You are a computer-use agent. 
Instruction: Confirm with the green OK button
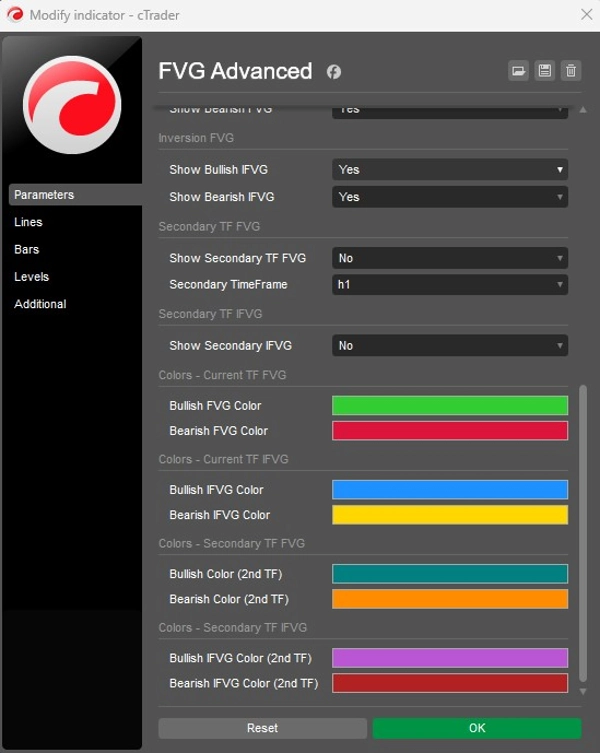coord(477,728)
